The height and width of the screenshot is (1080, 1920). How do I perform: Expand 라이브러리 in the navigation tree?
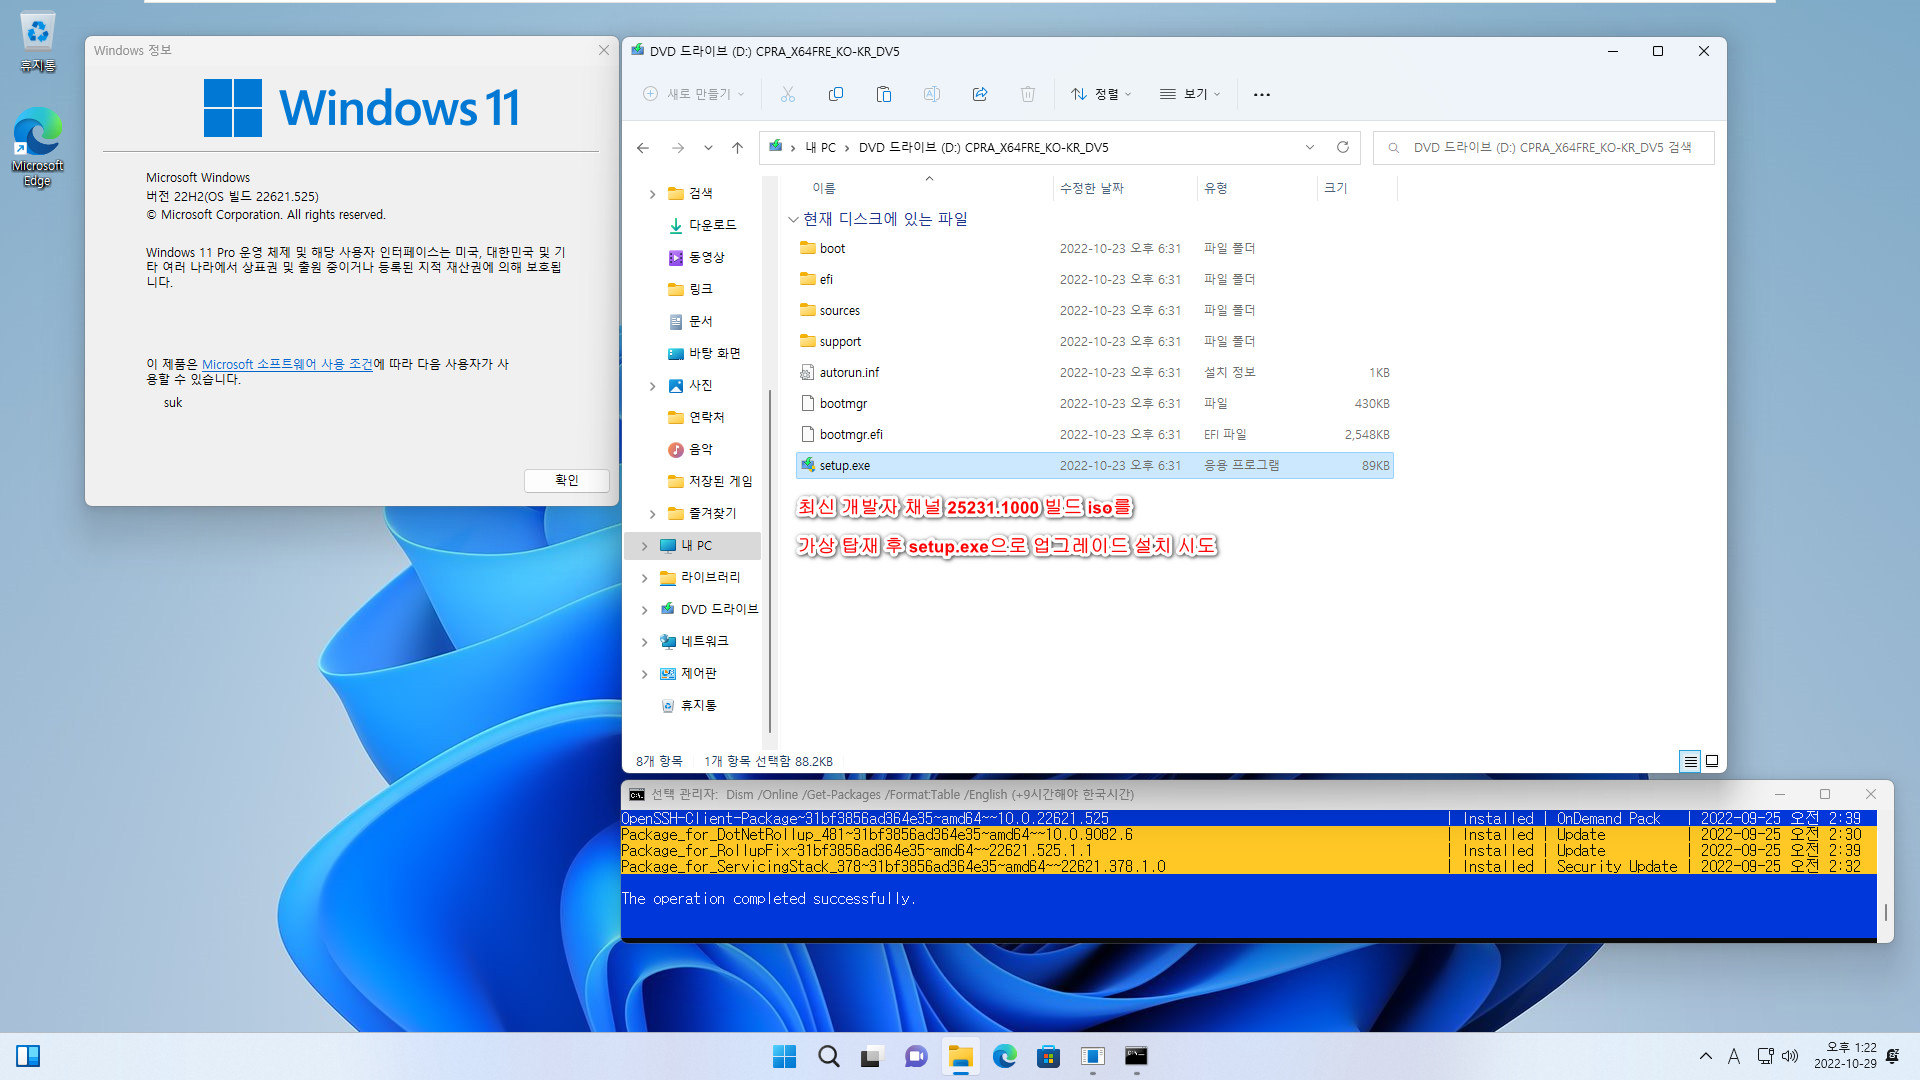644,578
